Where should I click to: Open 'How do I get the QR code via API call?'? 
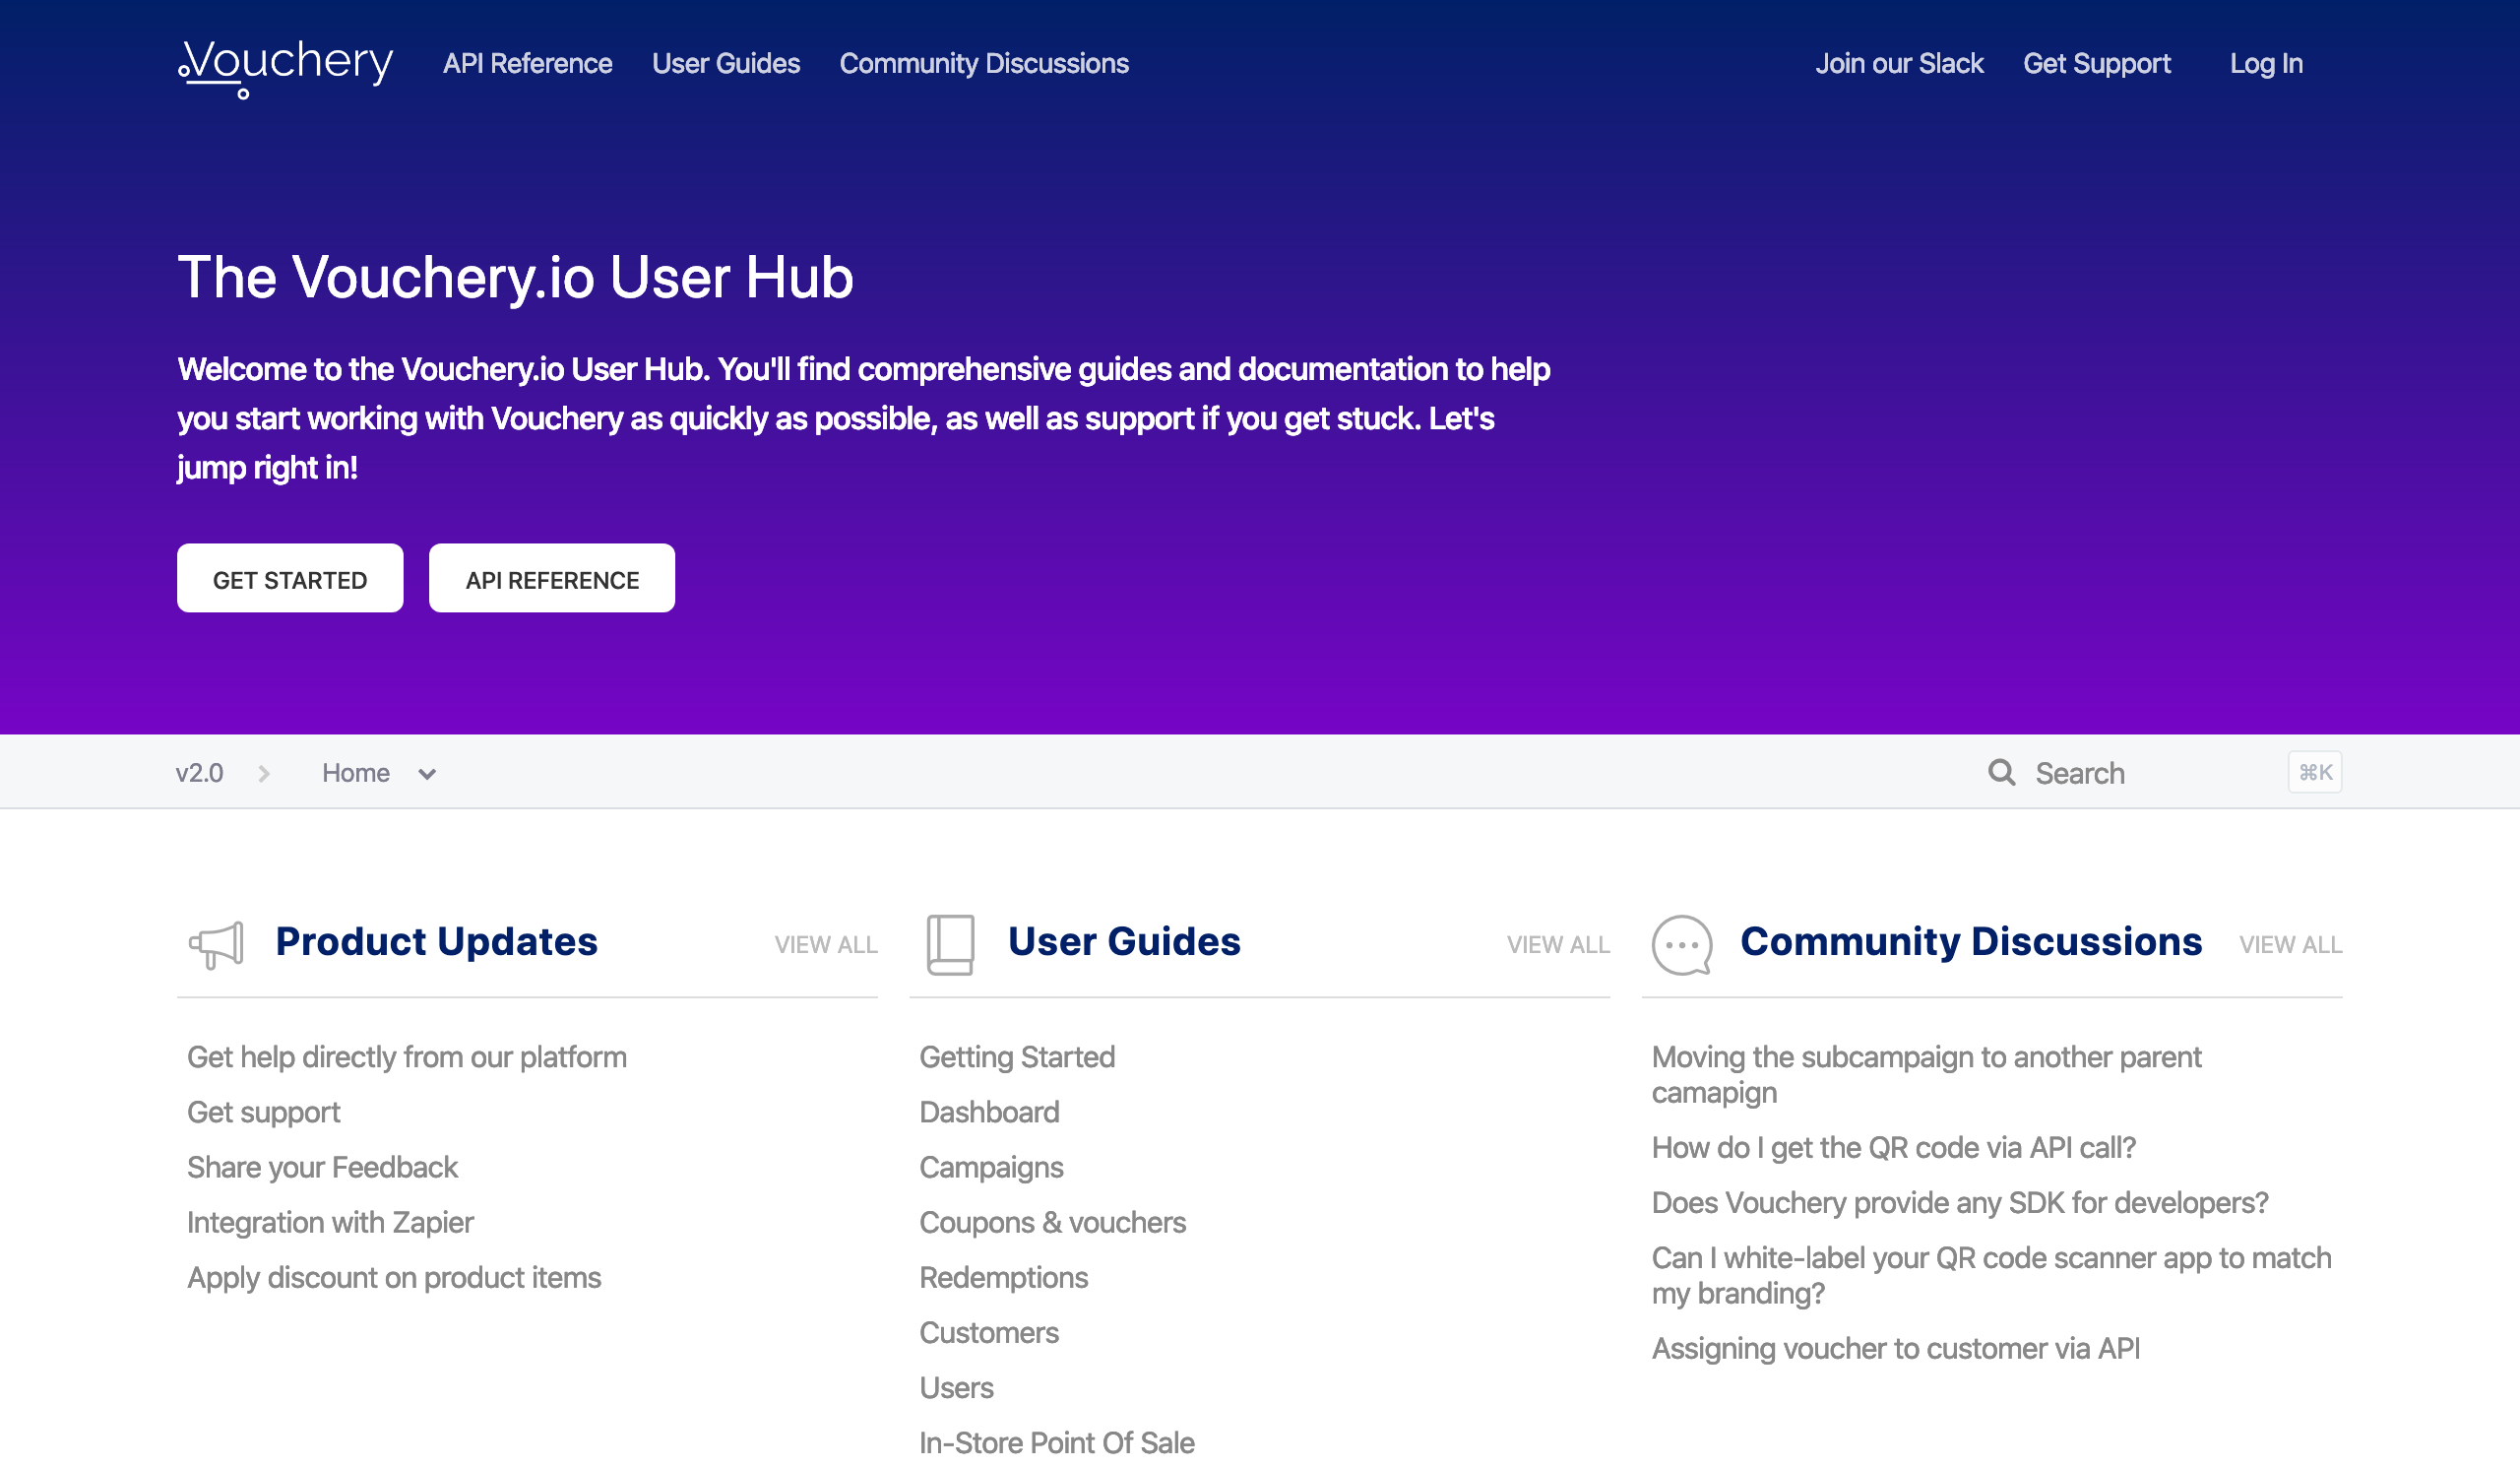(1893, 1147)
